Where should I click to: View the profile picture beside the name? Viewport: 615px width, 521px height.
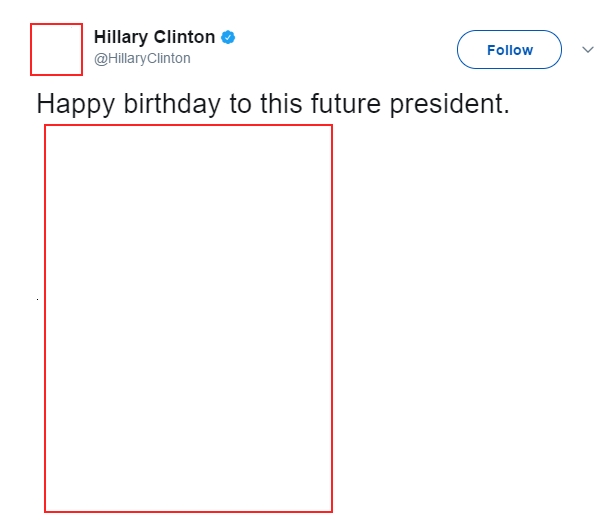pyautogui.click(x=56, y=49)
